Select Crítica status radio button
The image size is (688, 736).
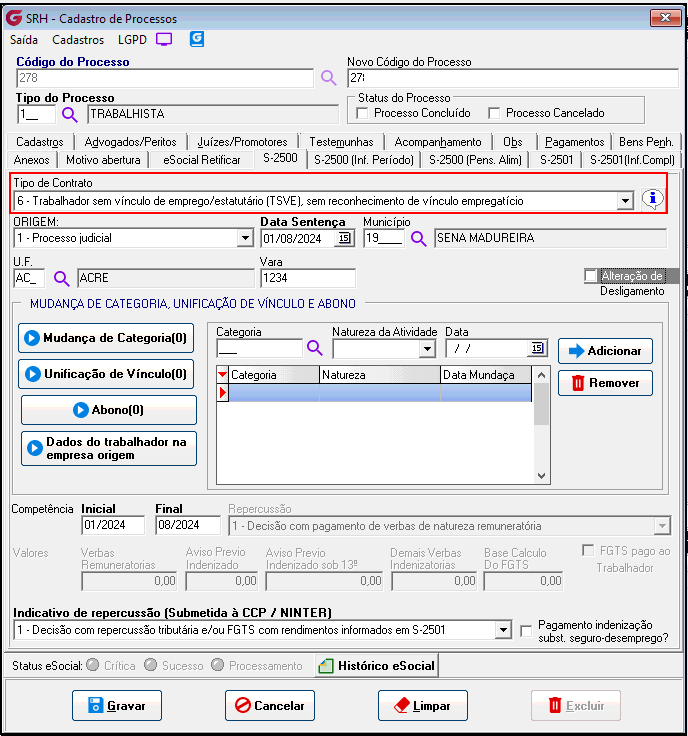coord(93,665)
